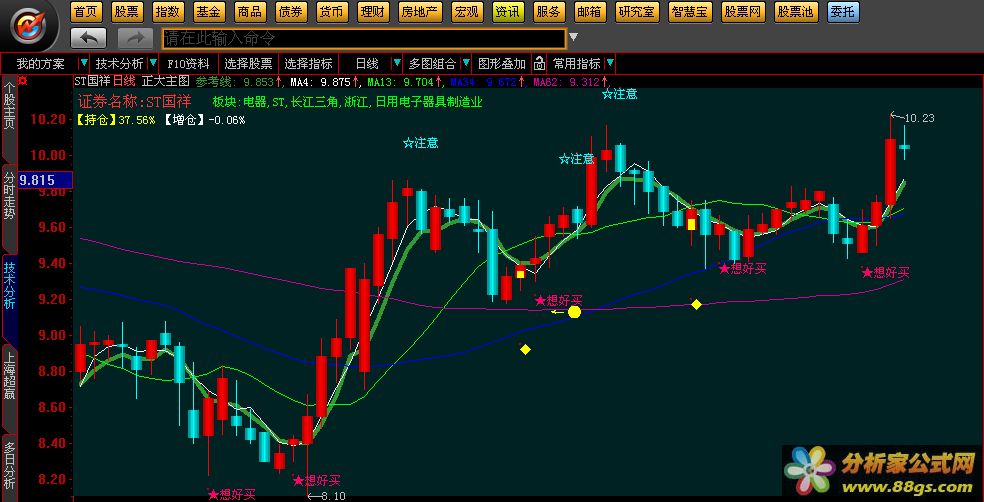Click the ★想好买 signal beside the 8.10 low label
The width and height of the screenshot is (984, 502).
(x=317, y=481)
